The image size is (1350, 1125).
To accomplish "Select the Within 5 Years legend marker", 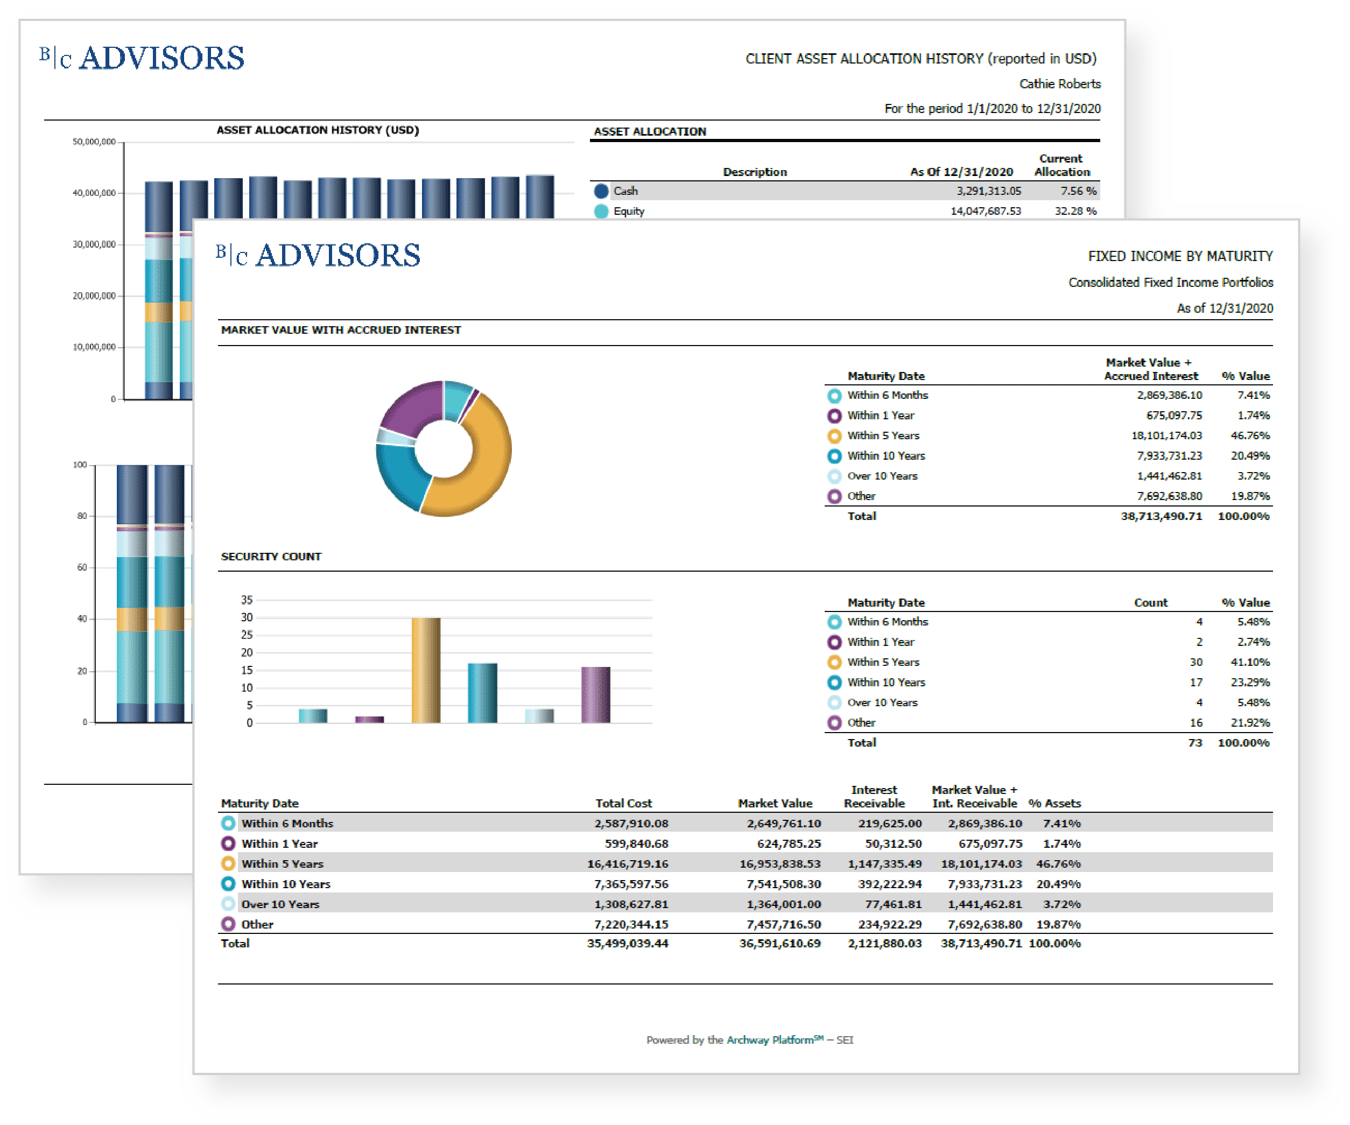I will pos(833,436).
